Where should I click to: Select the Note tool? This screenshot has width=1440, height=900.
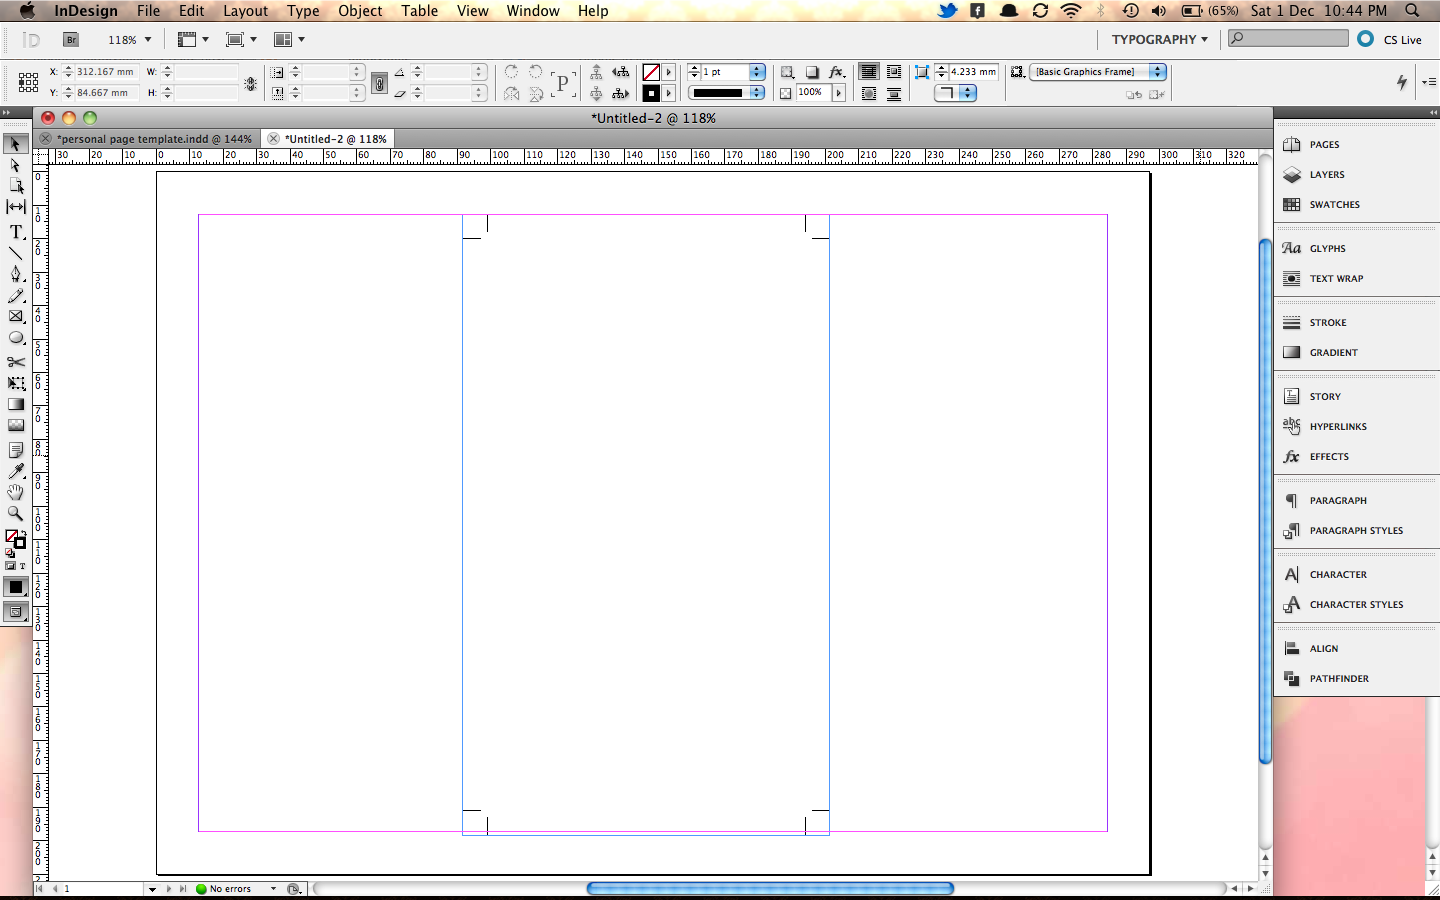tap(16, 450)
